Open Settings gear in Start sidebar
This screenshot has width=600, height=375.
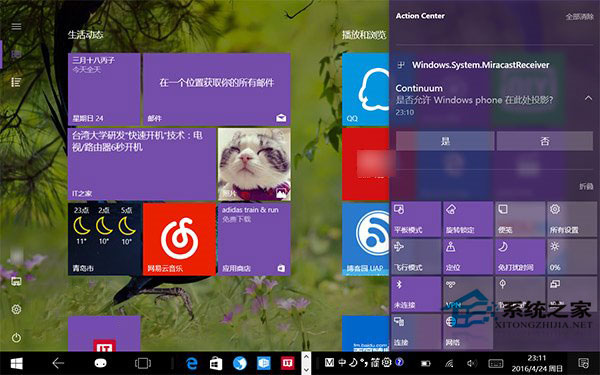click(x=16, y=309)
